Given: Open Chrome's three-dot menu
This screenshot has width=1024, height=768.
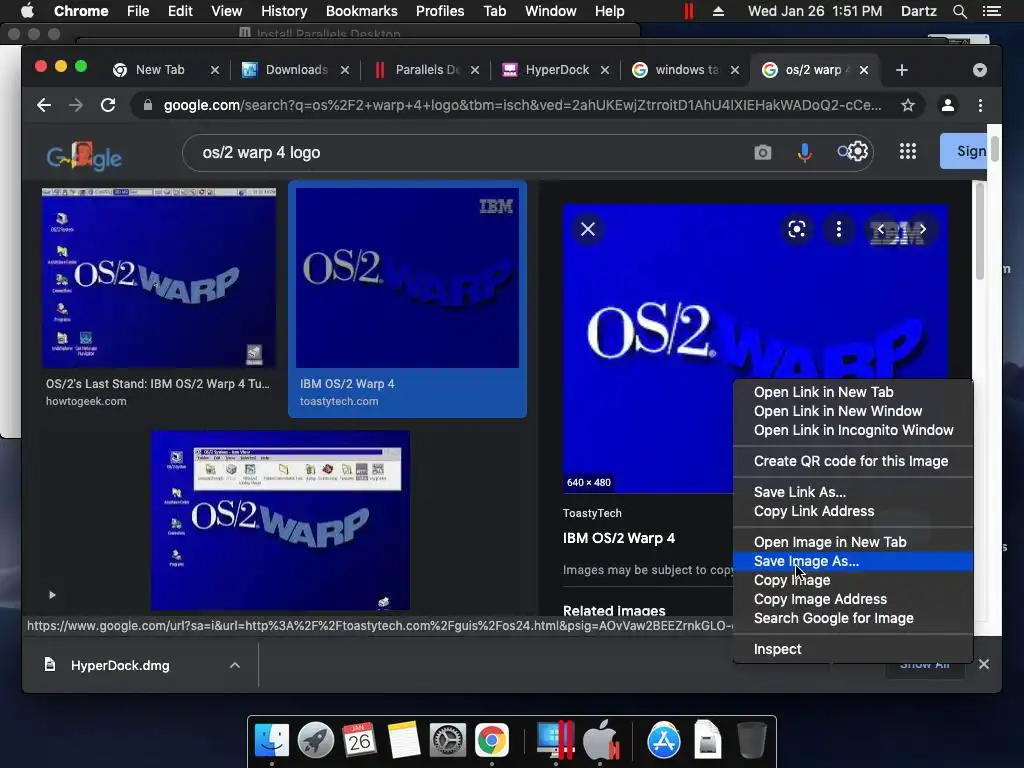Looking at the screenshot, I should 980,105.
